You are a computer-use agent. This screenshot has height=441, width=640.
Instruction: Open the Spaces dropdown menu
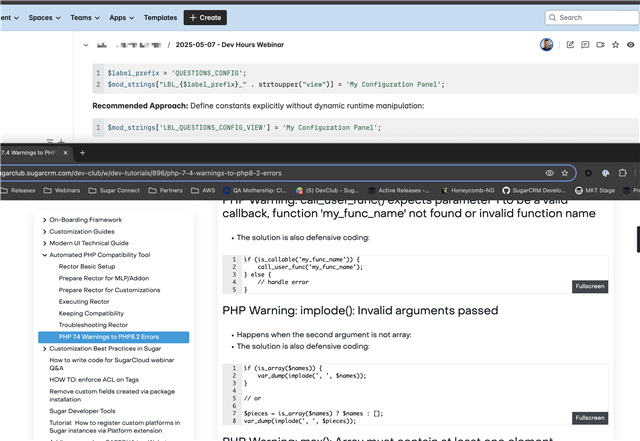click(x=44, y=18)
